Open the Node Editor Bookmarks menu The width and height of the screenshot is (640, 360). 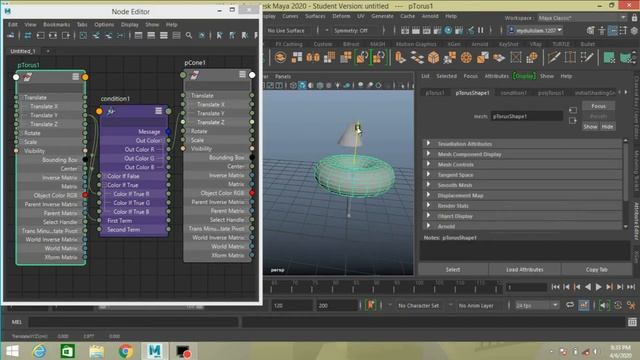click(56, 24)
